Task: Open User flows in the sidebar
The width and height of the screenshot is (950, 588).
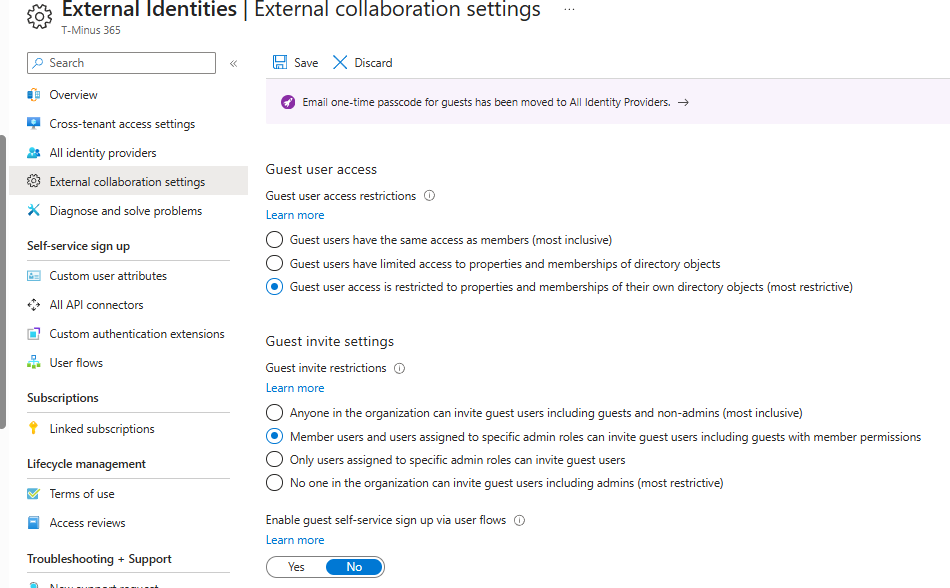Action: (76, 363)
